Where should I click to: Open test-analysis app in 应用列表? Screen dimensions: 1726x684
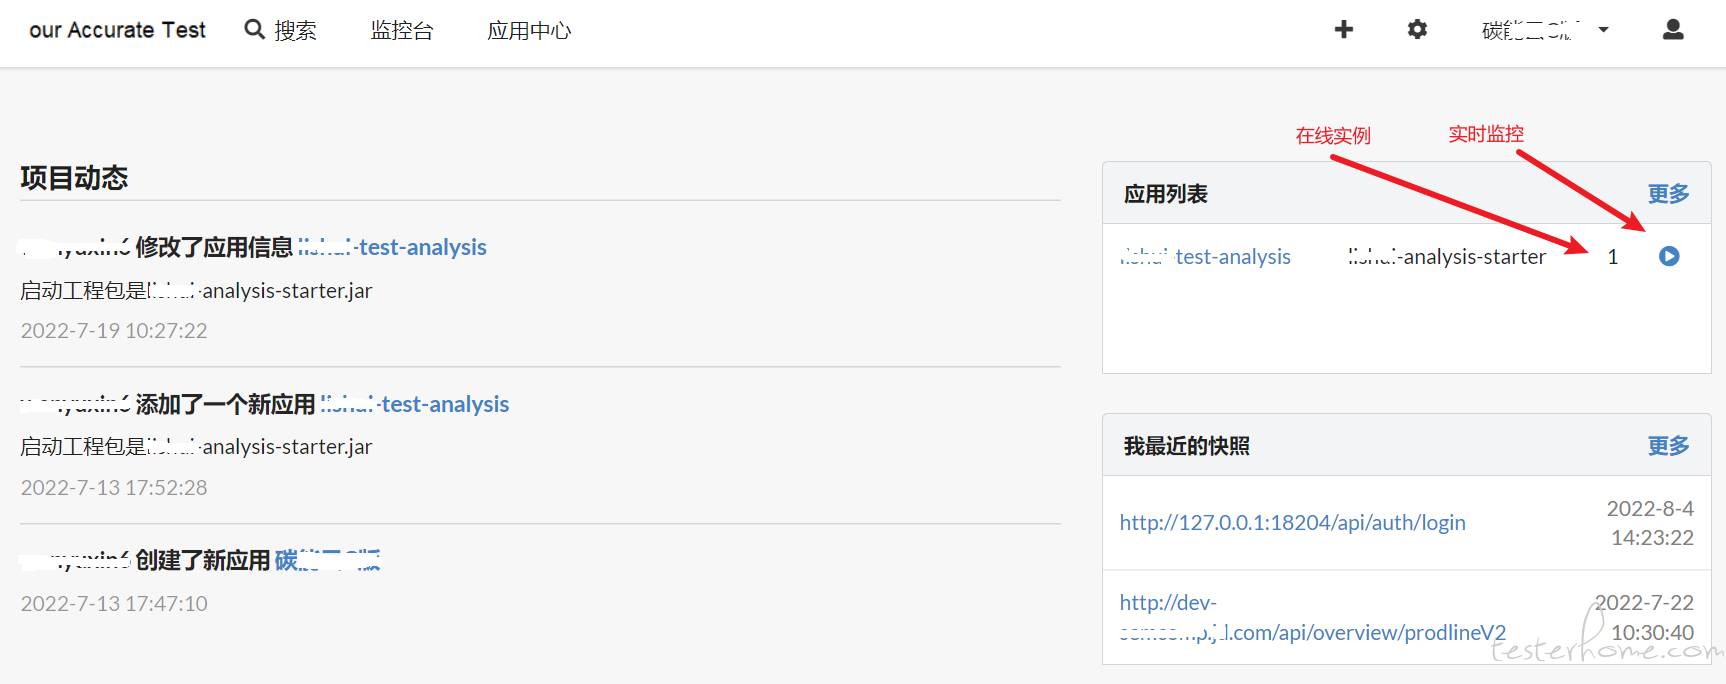click(1205, 257)
